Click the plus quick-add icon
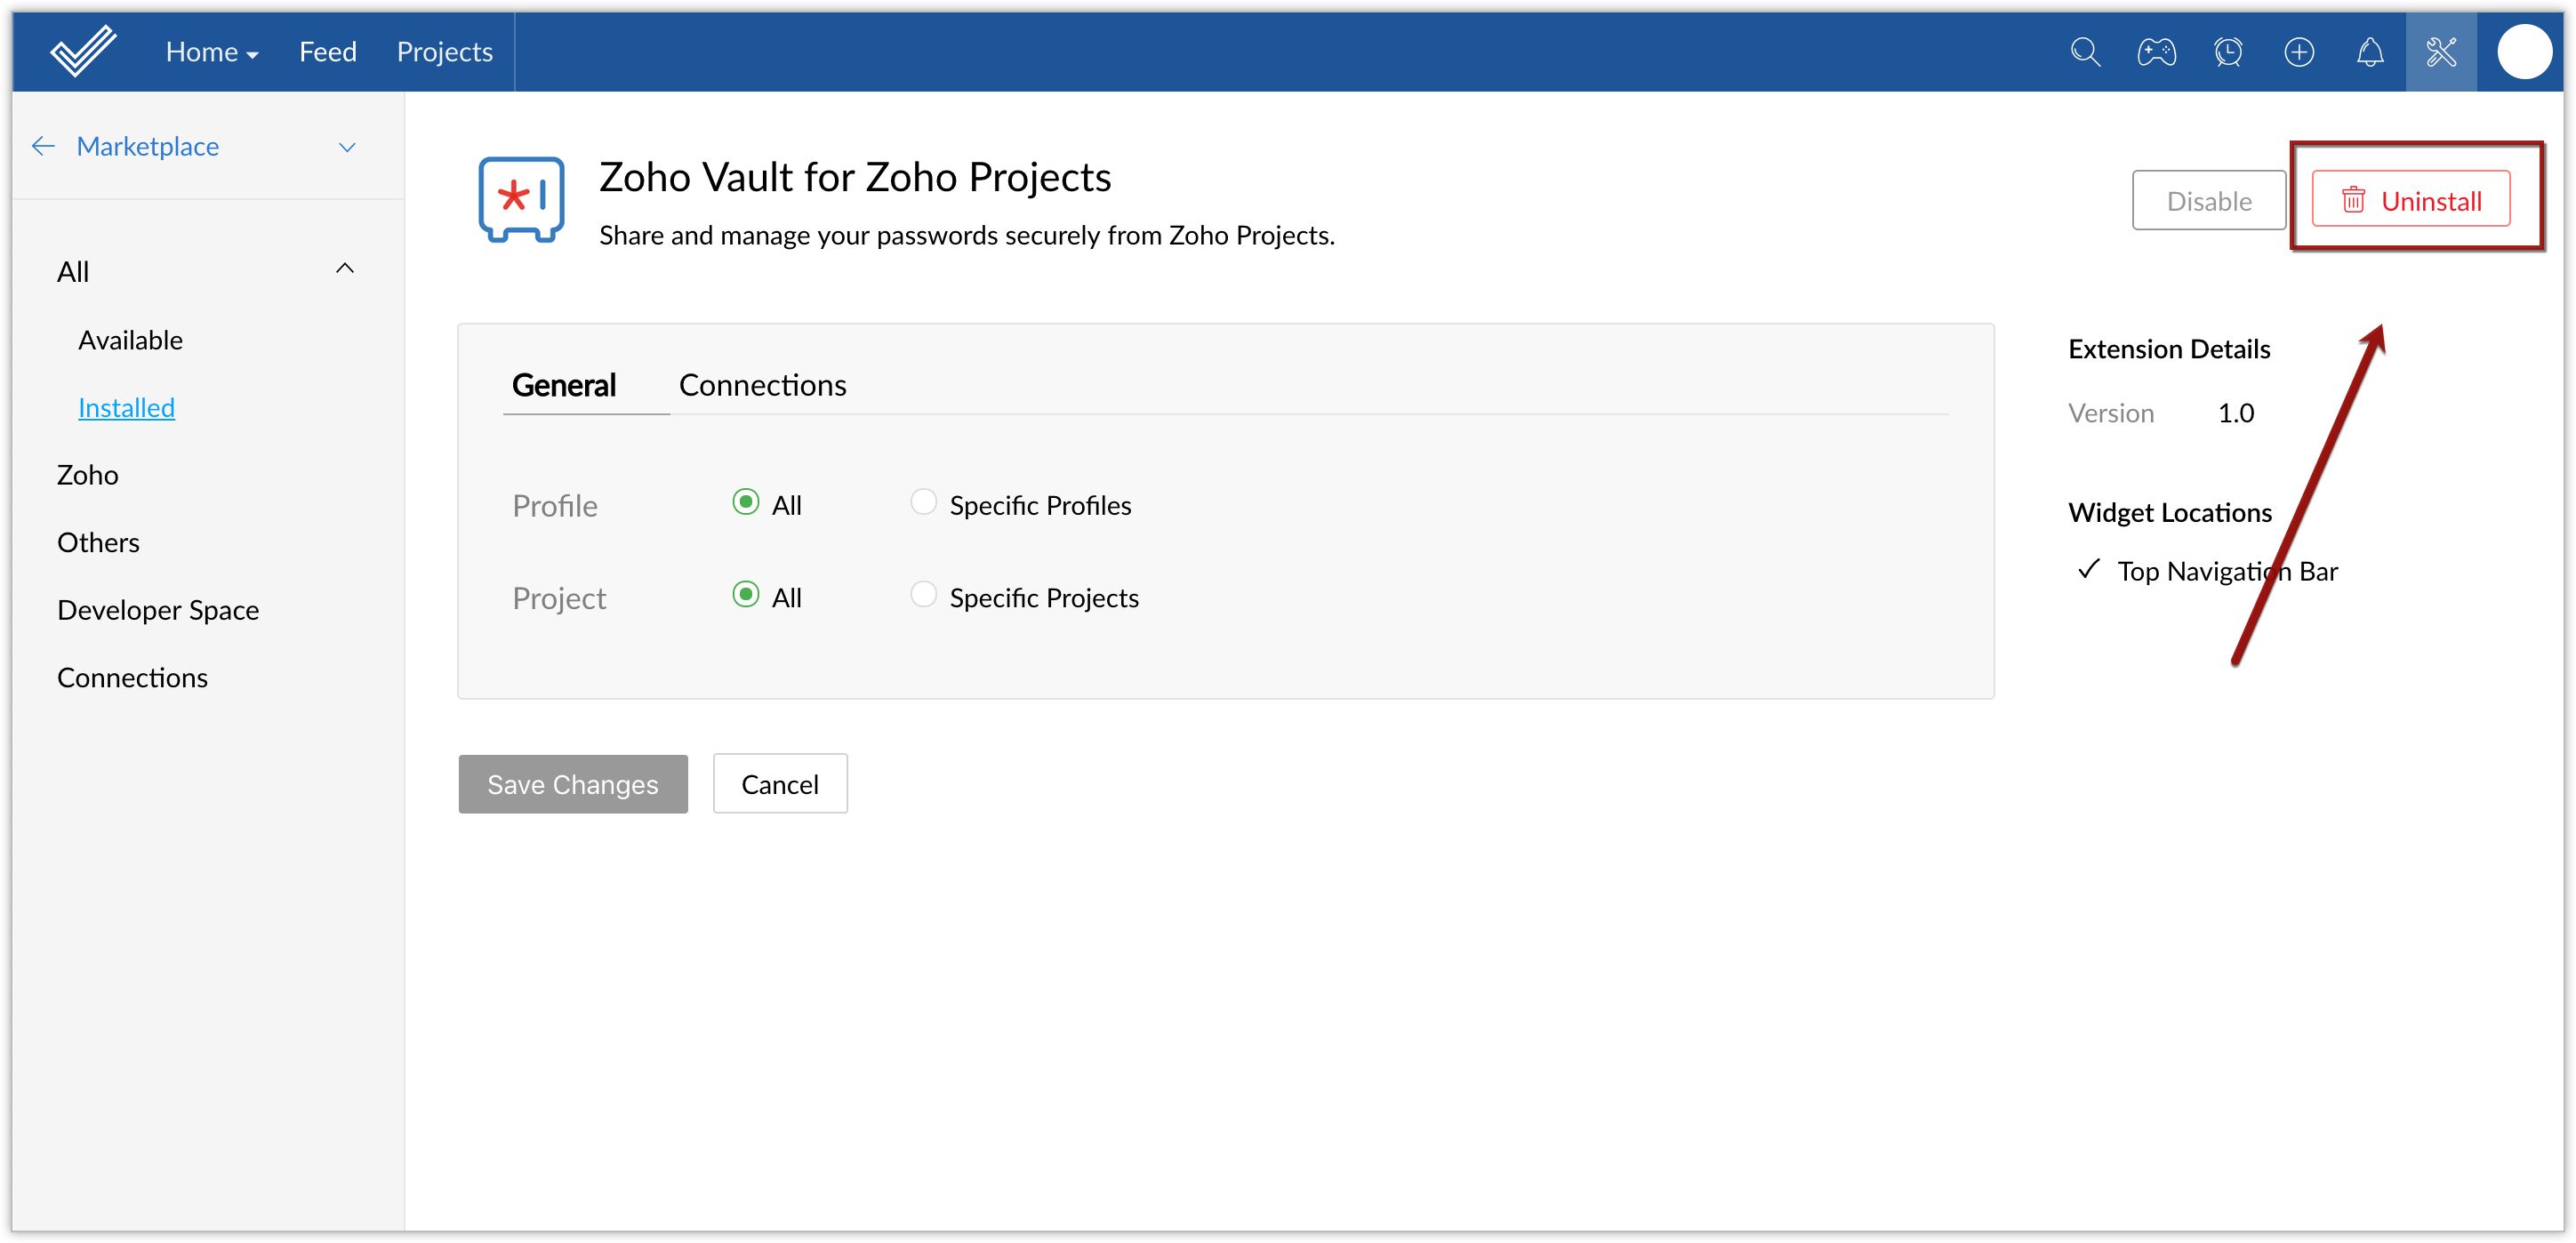 tap(2299, 52)
